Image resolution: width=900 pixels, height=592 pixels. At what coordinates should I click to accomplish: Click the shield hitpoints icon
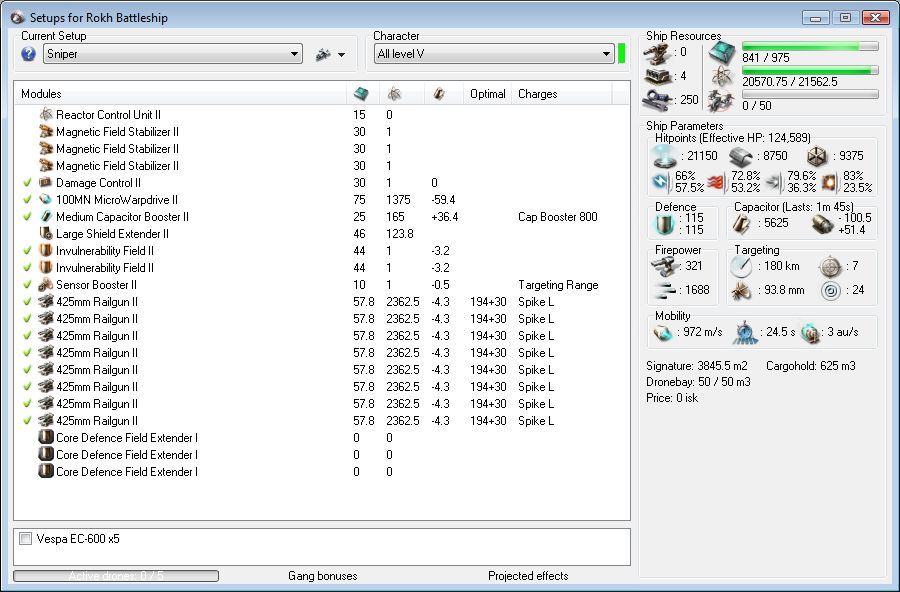pyautogui.click(x=664, y=156)
